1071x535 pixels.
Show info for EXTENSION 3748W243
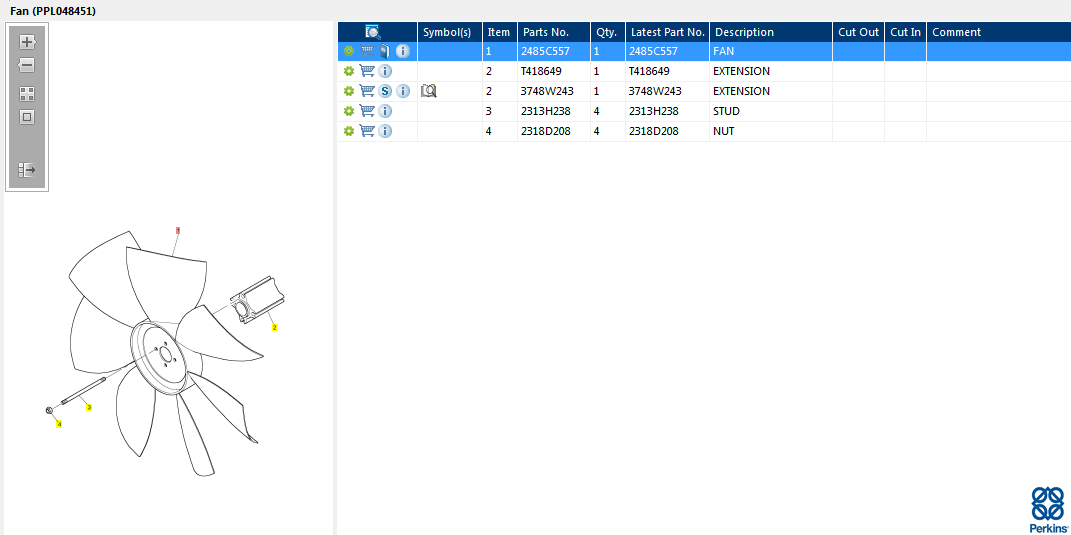pos(403,91)
